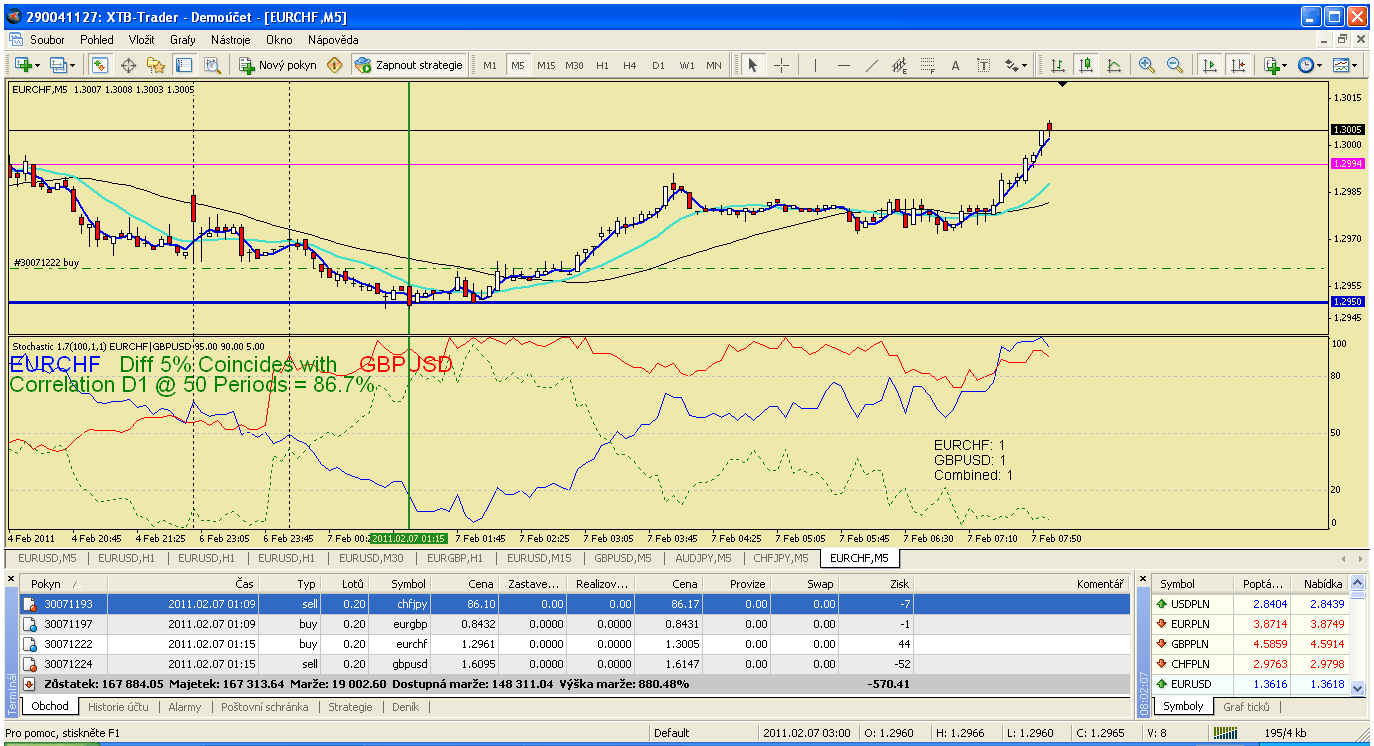This screenshot has width=1374, height=746.
Task: Open the Nápověda menu
Action: [x=333, y=40]
